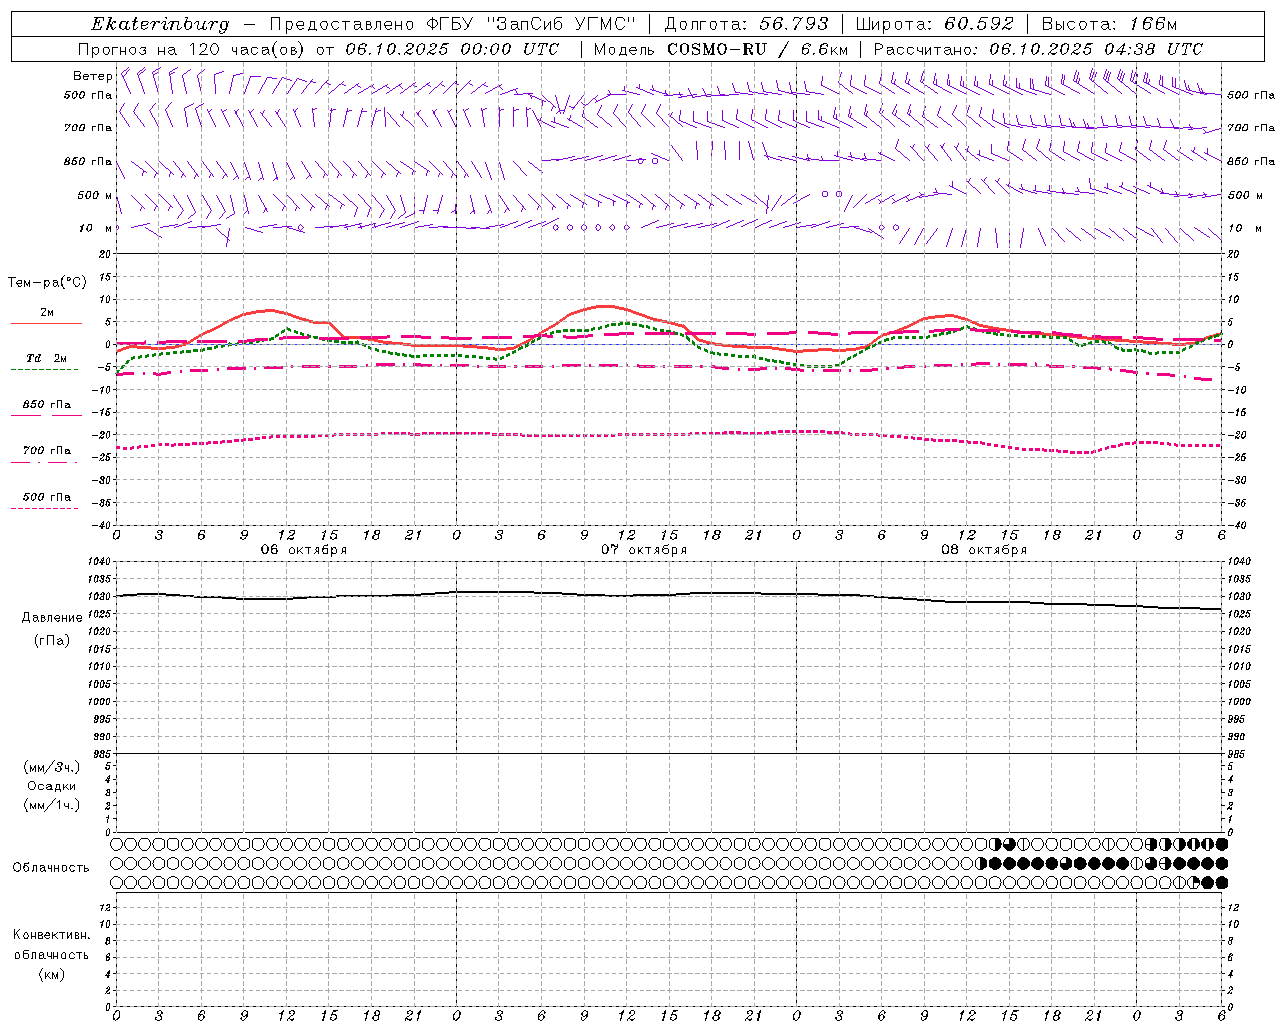
Task: Click the 'Td 2м' dew point legend label
Action: click(x=47, y=358)
